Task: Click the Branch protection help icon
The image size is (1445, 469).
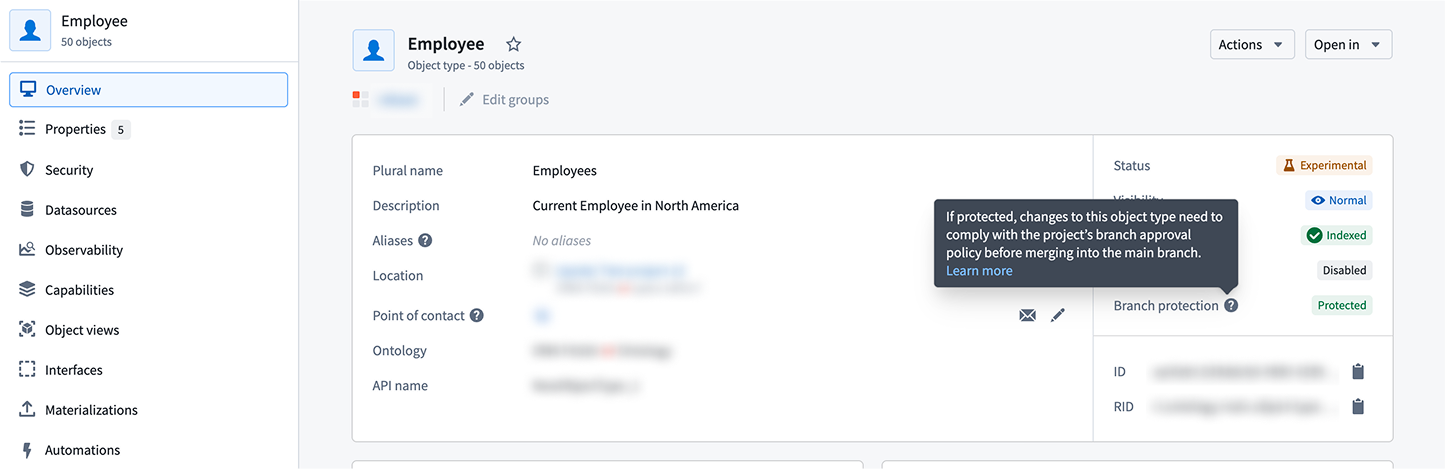Action: (1231, 305)
